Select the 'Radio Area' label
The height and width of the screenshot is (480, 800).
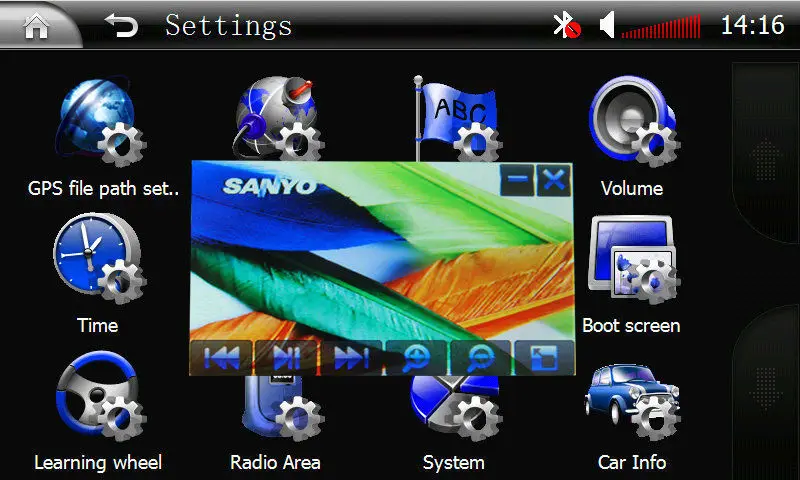click(275, 462)
